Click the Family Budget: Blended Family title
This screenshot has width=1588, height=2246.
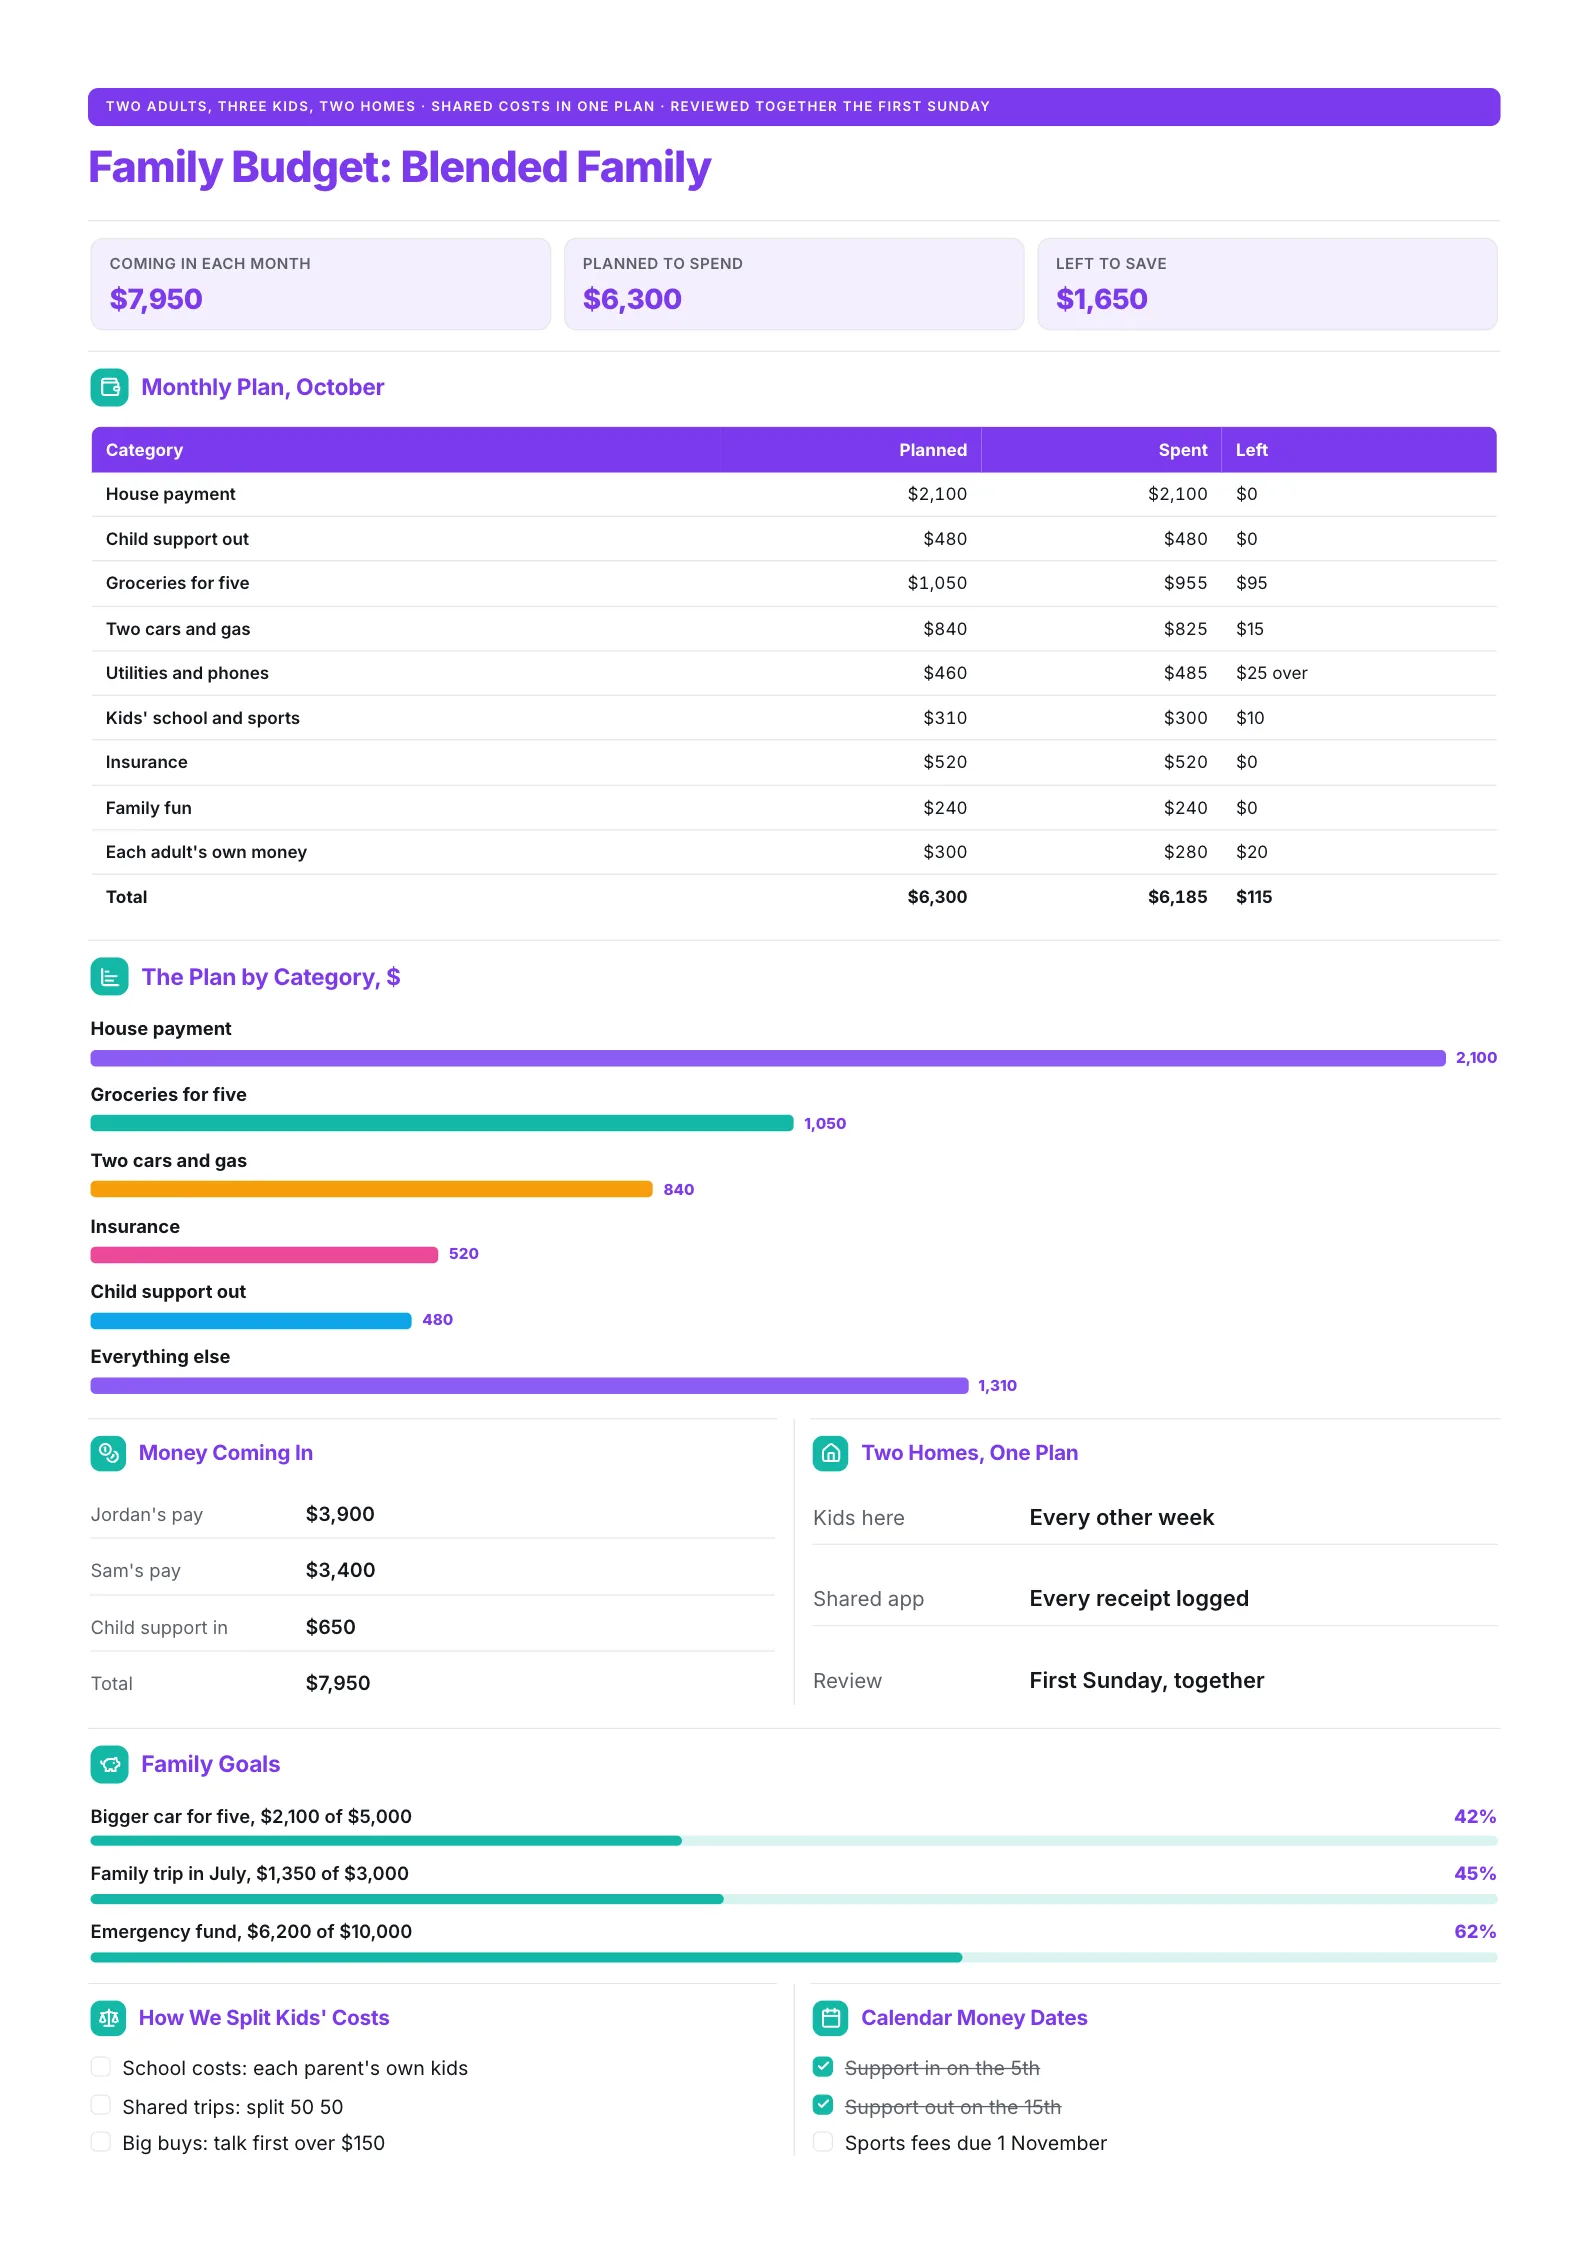pyautogui.click(x=400, y=168)
